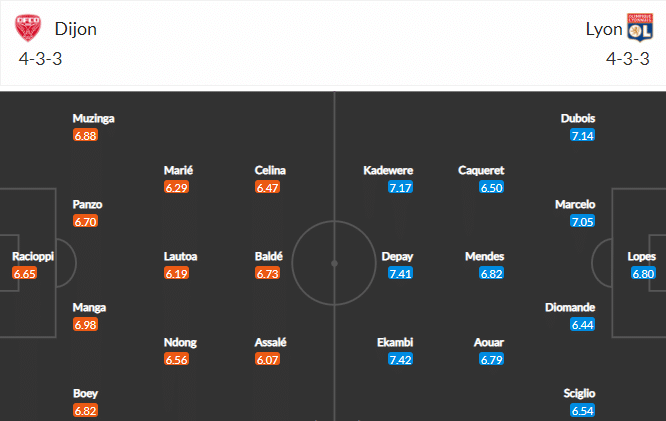
Task: Open Celina's player profile
Action: click(x=270, y=170)
